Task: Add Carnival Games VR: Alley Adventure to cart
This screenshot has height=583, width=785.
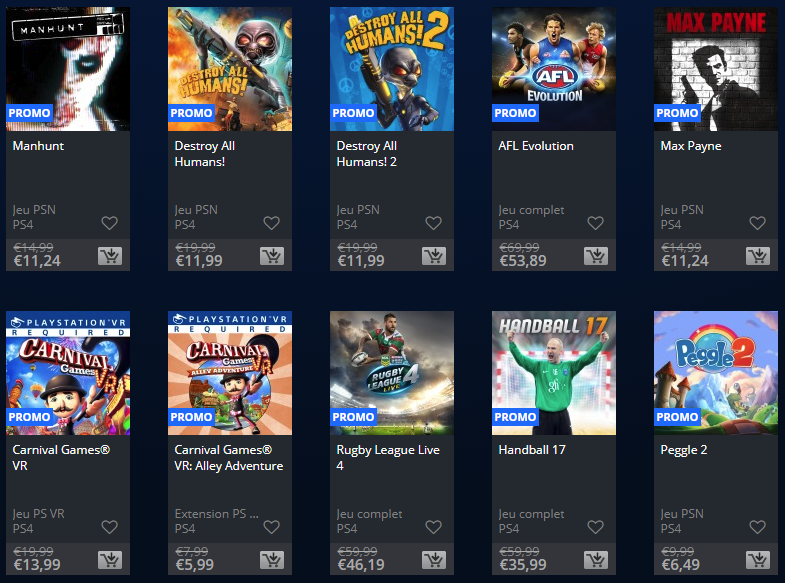Action: pyautogui.click(x=272, y=560)
